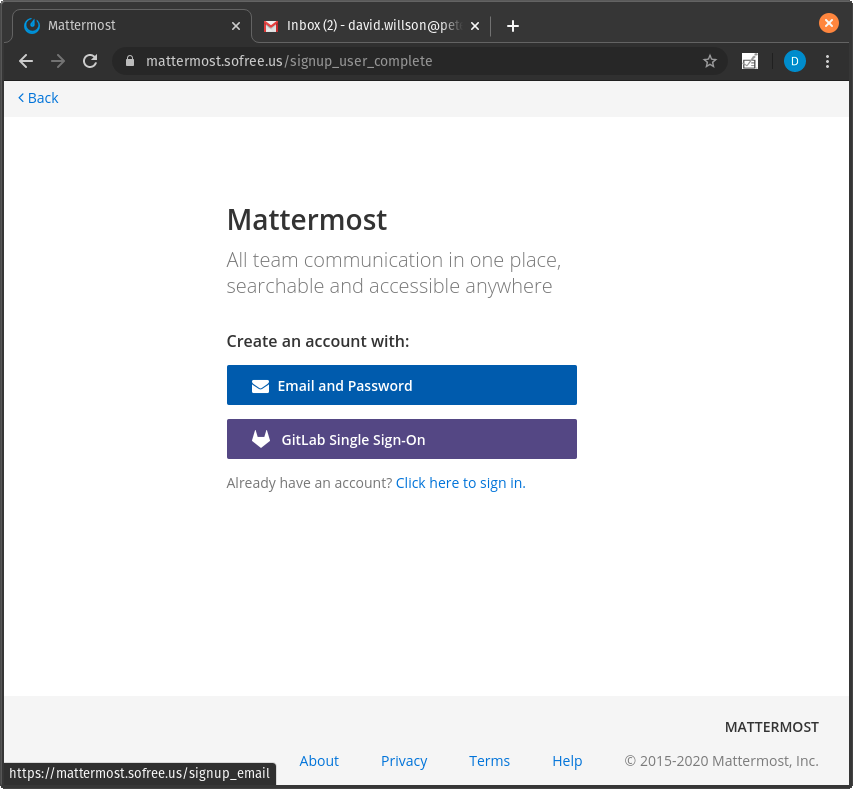Click the browser back arrow
853x789 pixels.
26,61
